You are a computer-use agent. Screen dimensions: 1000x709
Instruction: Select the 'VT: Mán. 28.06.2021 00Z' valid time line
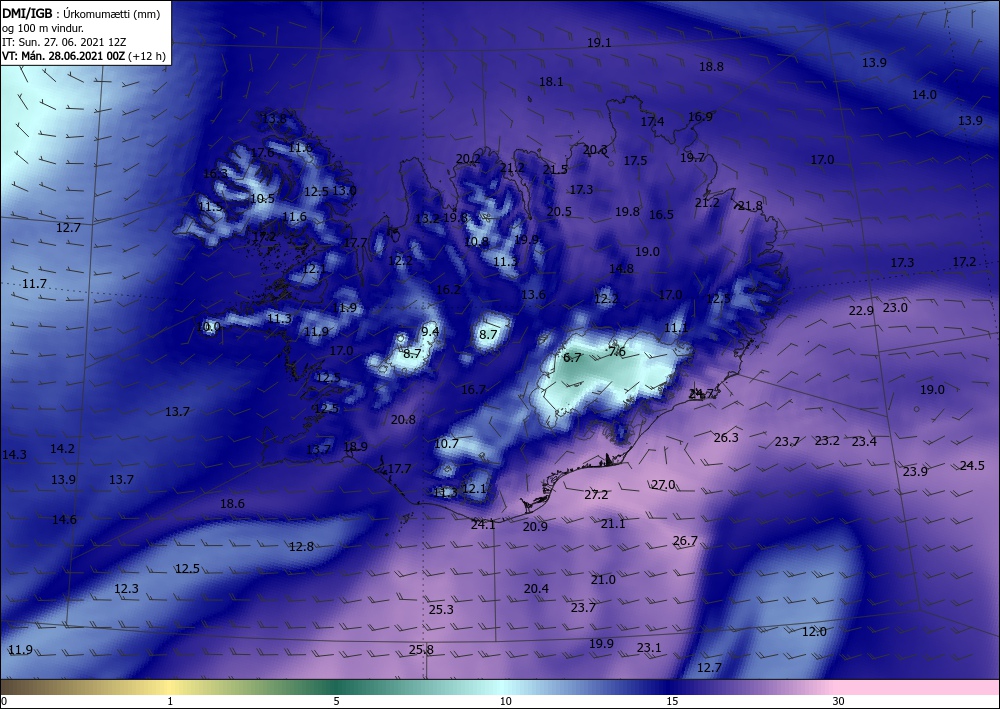pyautogui.click(x=64, y=56)
